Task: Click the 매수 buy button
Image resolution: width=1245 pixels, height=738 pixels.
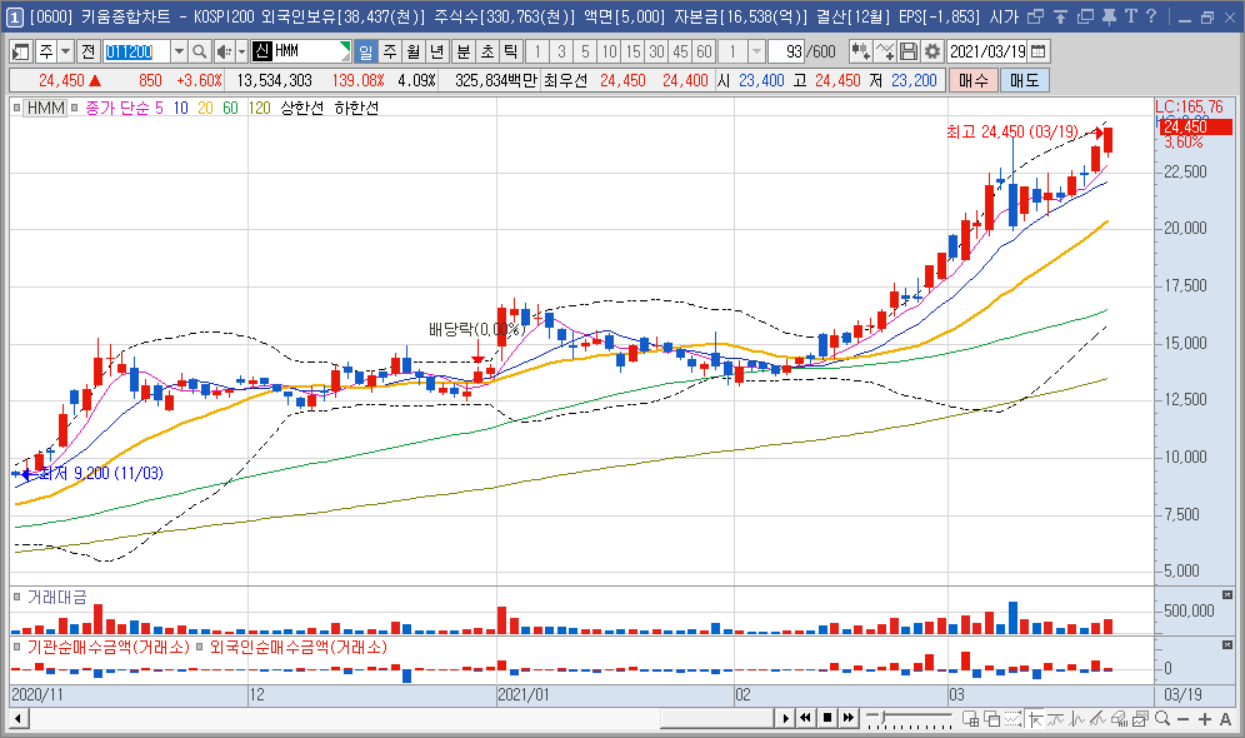Action: click(x=973, y=81)
